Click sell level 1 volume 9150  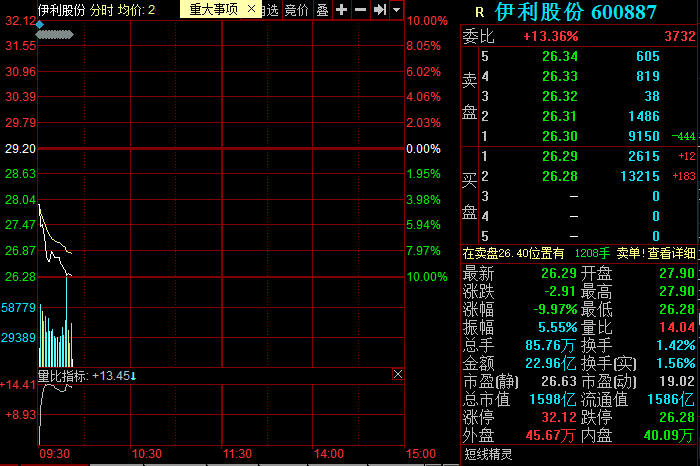click(644, 136)
